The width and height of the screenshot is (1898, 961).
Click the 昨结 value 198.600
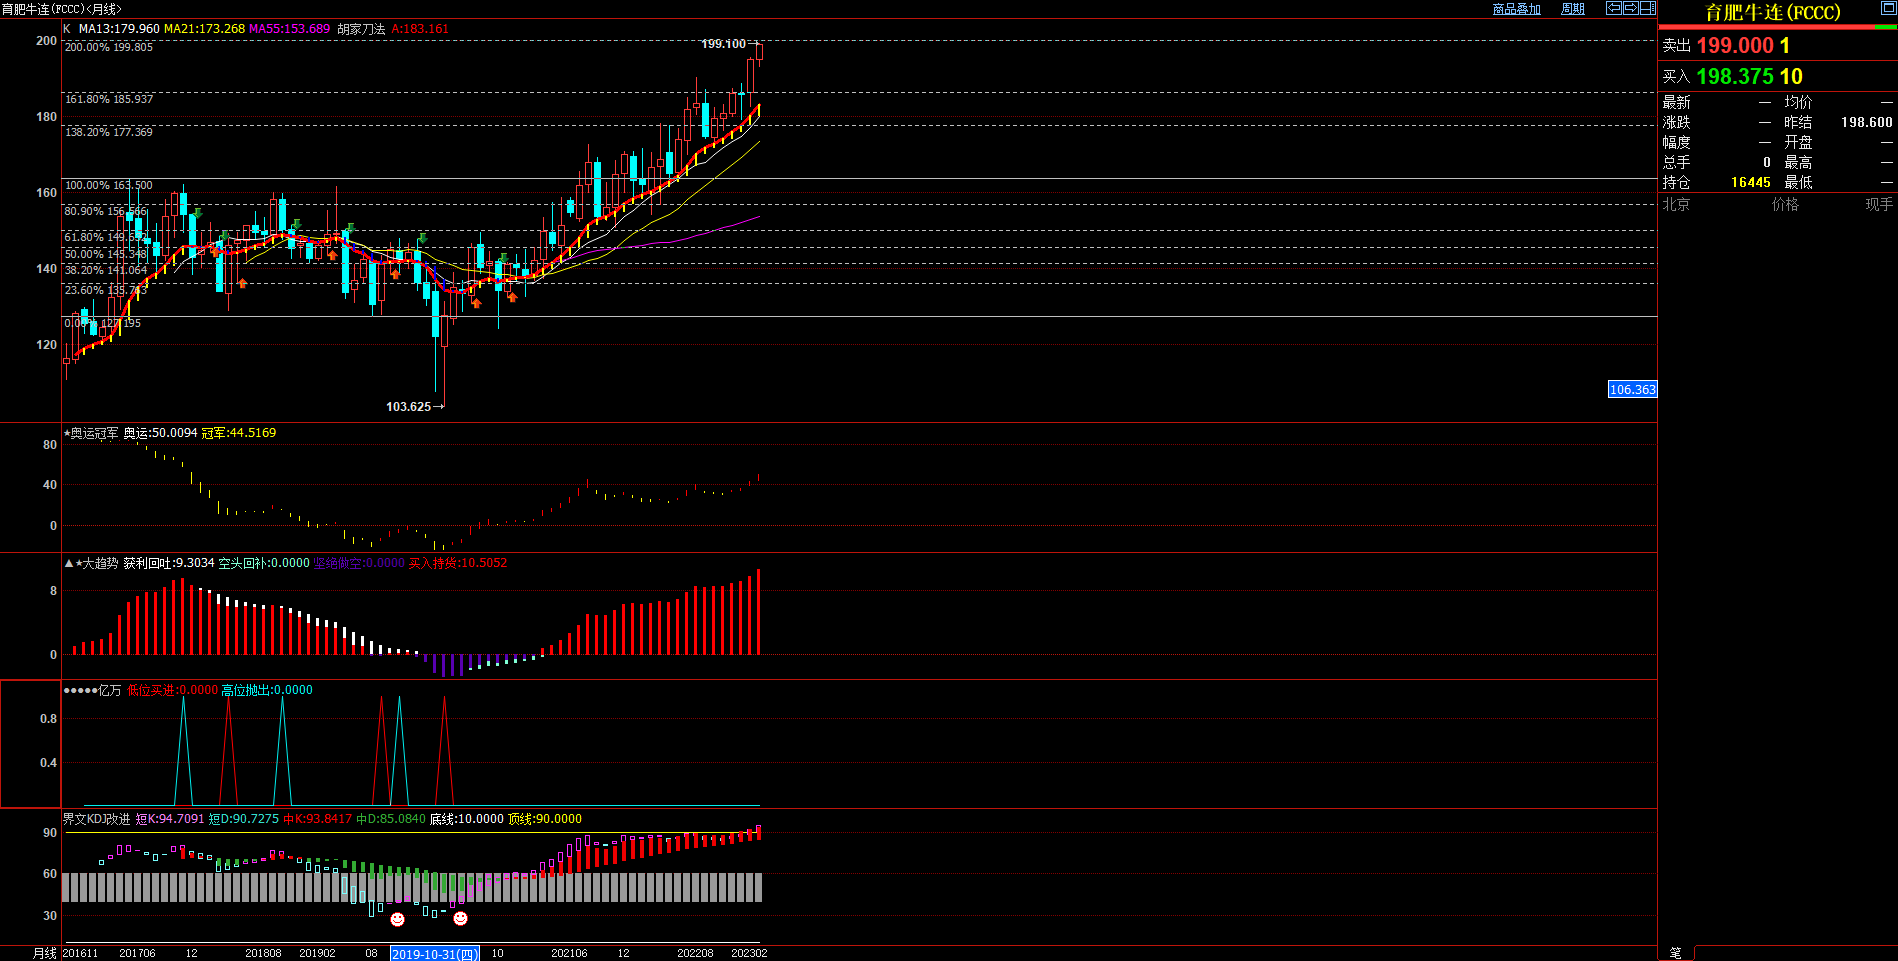pos(1867,122)
